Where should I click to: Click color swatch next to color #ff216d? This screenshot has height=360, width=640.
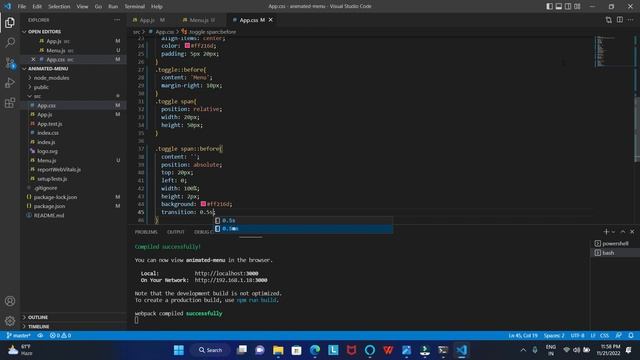pyautogui.click(x=187, y=46)
